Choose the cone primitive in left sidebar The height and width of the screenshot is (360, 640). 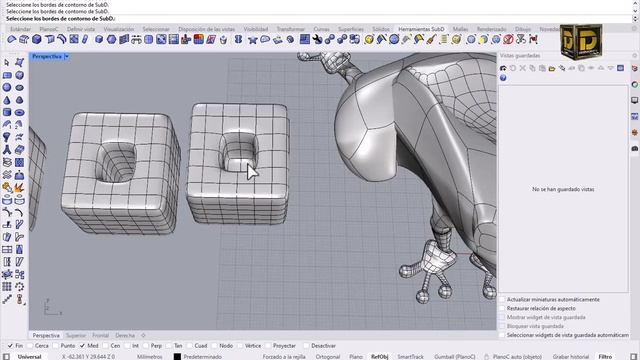[x=7, y=100]
